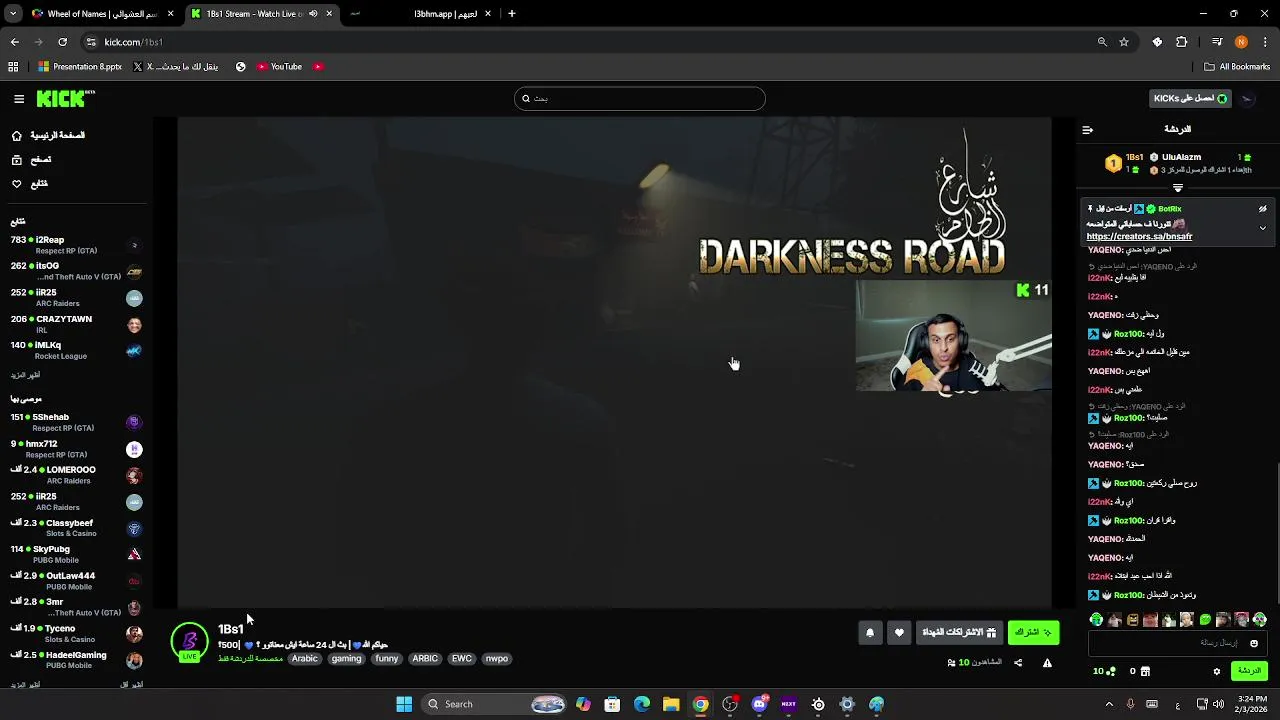The image size is (1280, 720).
Task: Select the funny tag
Action: pos(387,659)
